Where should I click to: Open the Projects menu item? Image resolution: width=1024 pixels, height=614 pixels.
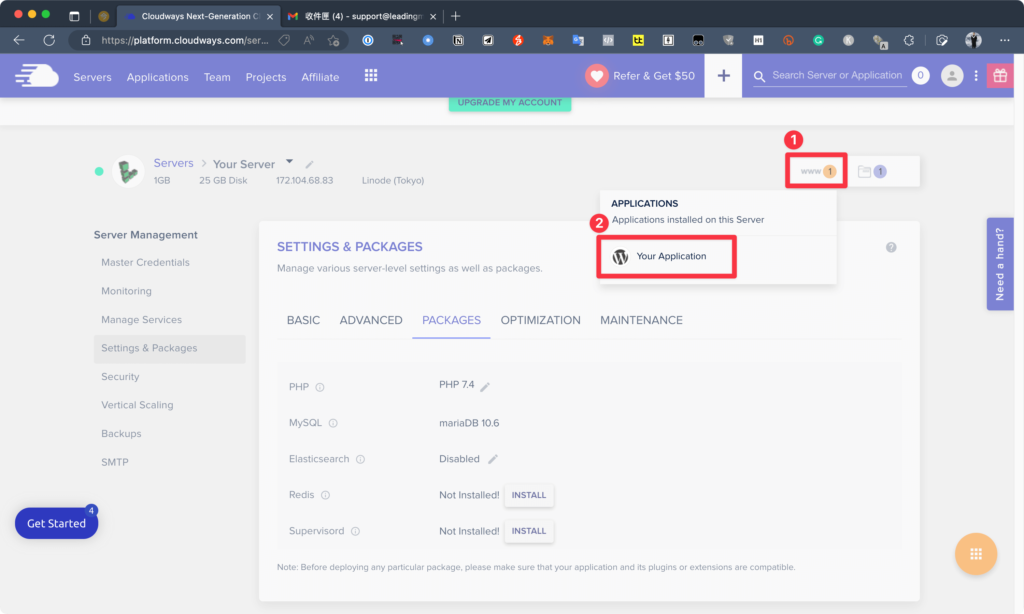click(x=266, y=77)
